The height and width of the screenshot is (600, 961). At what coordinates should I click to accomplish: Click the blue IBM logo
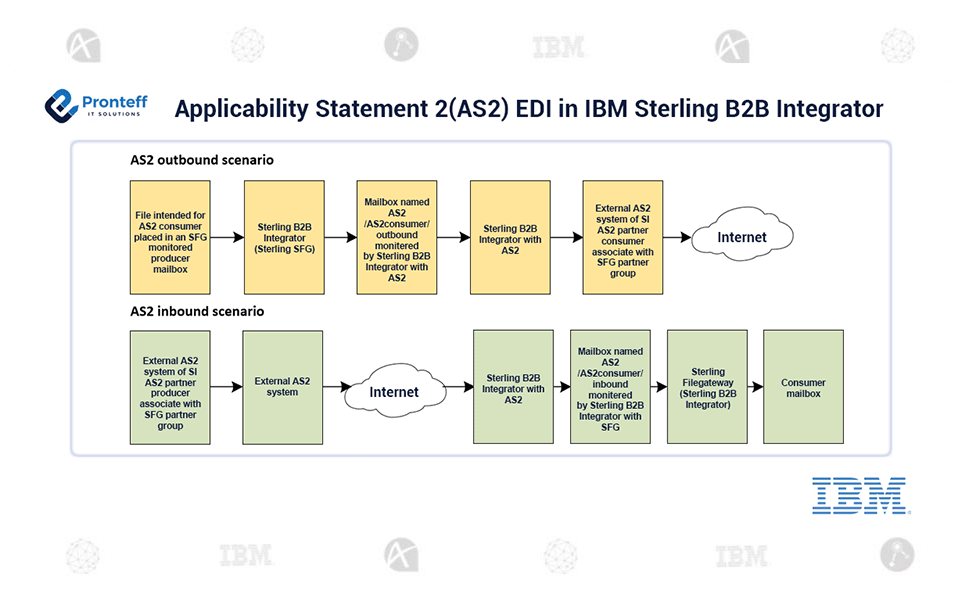tap(859, 497)
